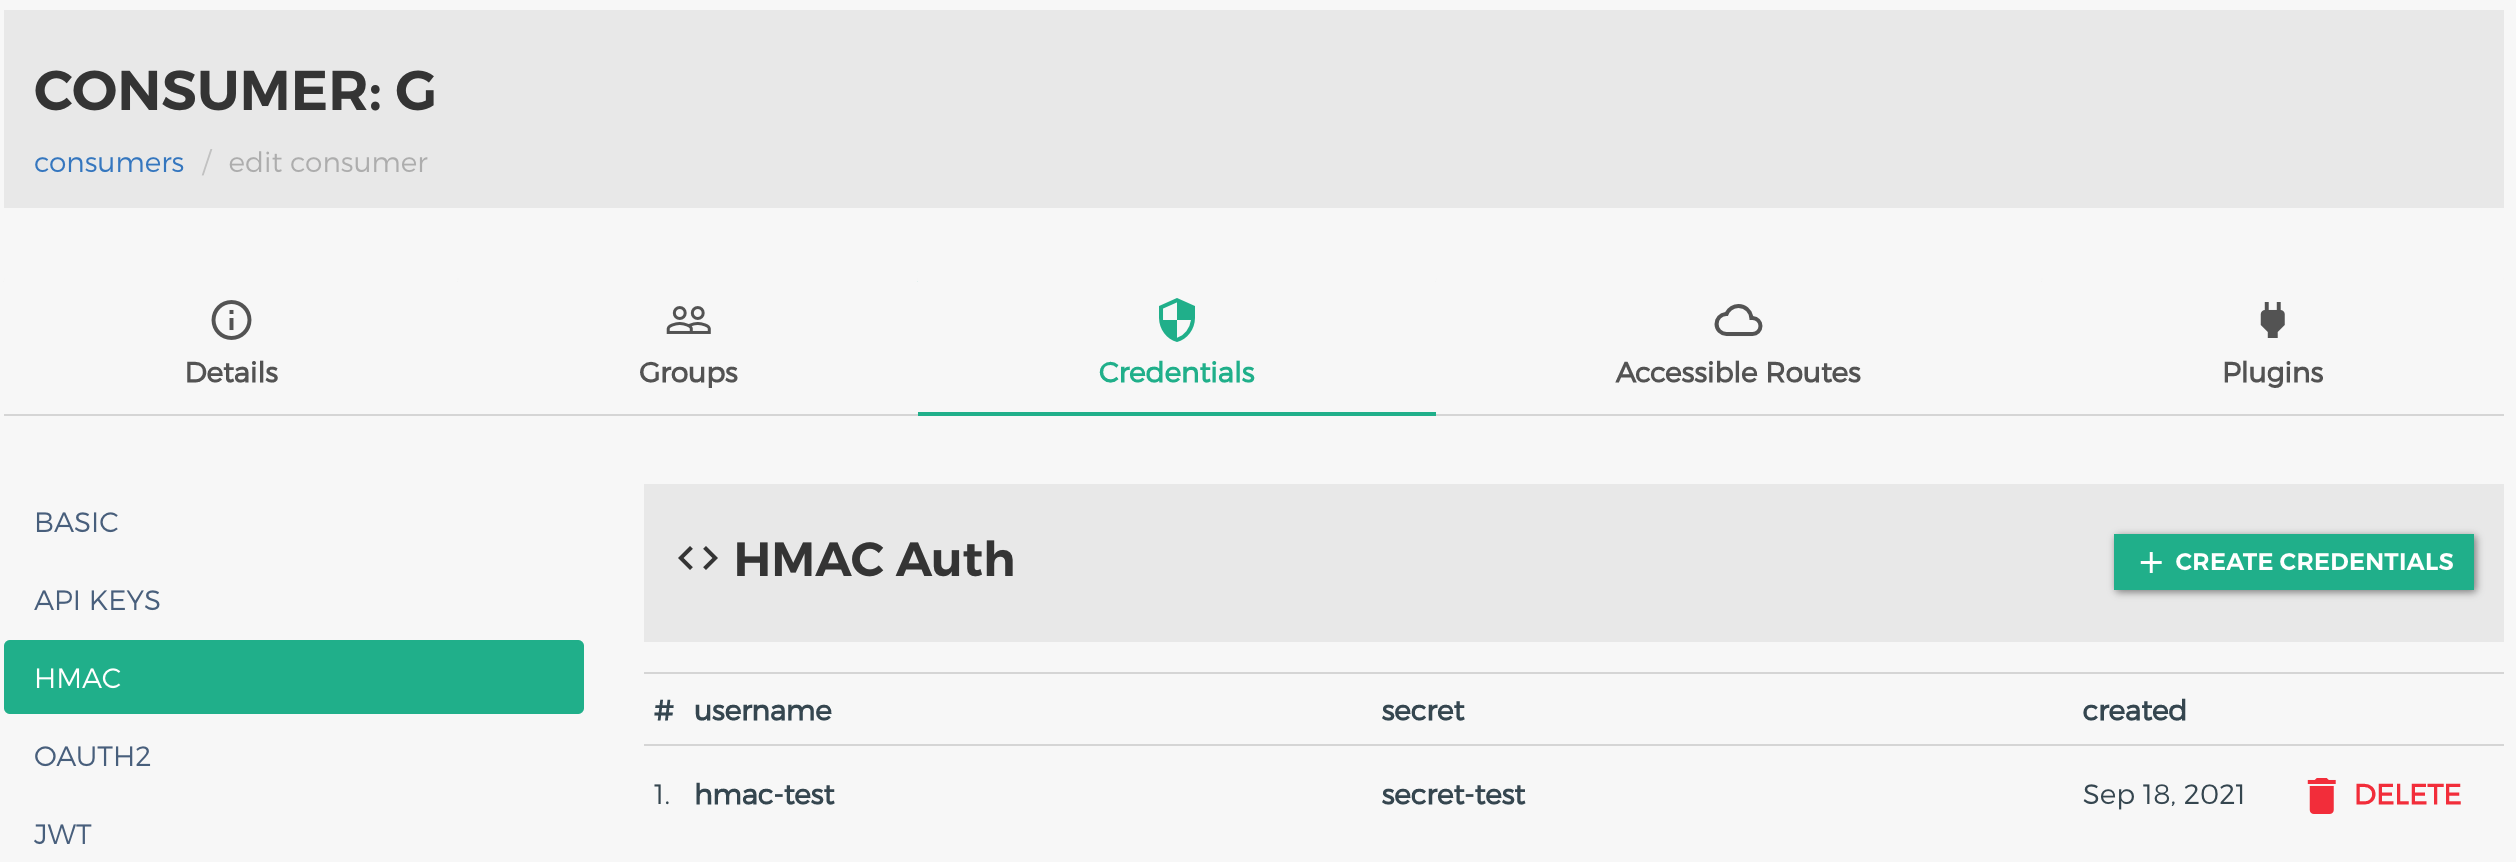Go to the Plugins tab

[2272, 343]
